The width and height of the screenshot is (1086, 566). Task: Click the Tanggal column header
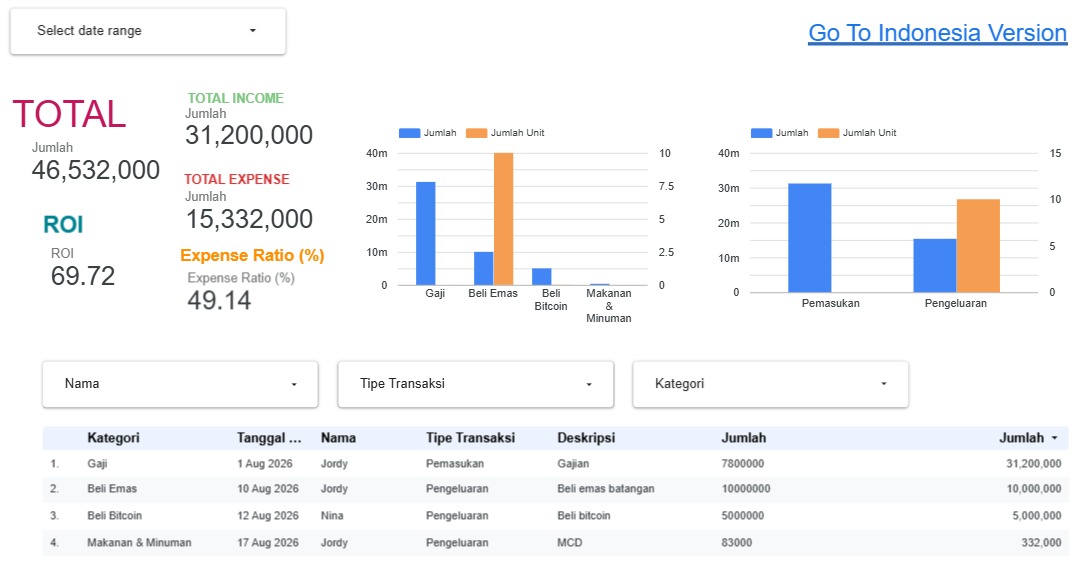tap(269, 438)
